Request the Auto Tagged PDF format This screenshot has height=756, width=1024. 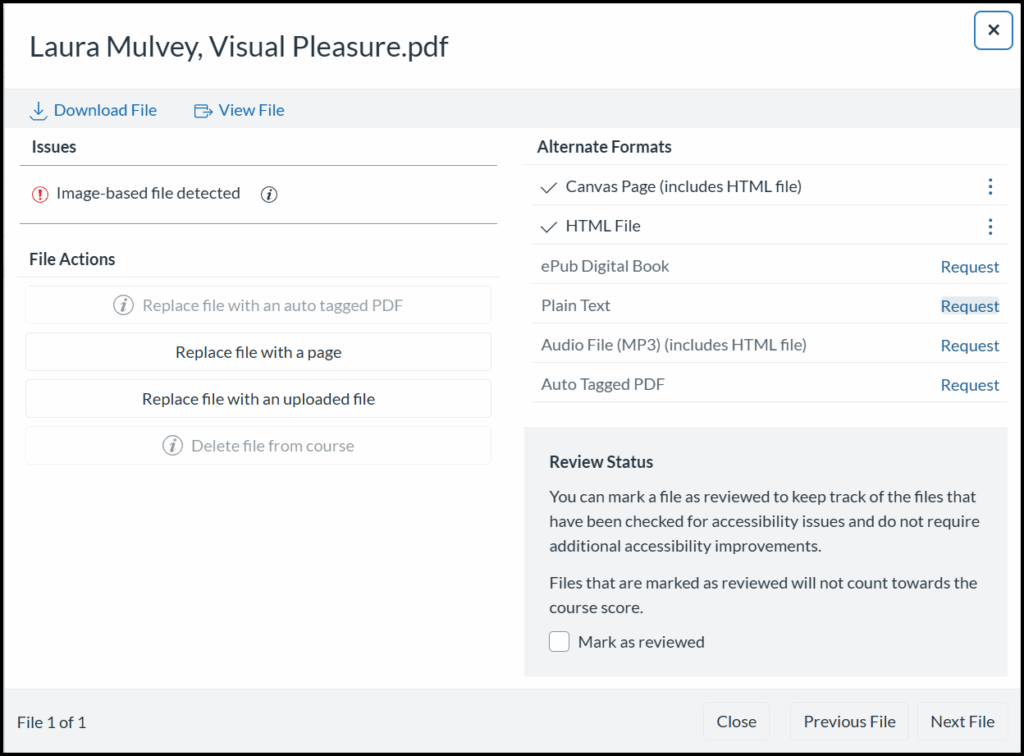coord(969,384)
